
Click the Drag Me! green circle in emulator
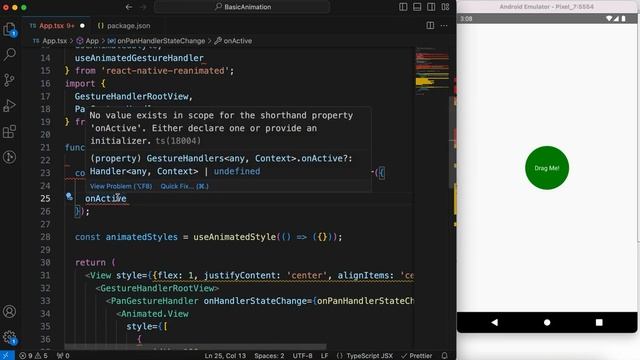(547, 168)
